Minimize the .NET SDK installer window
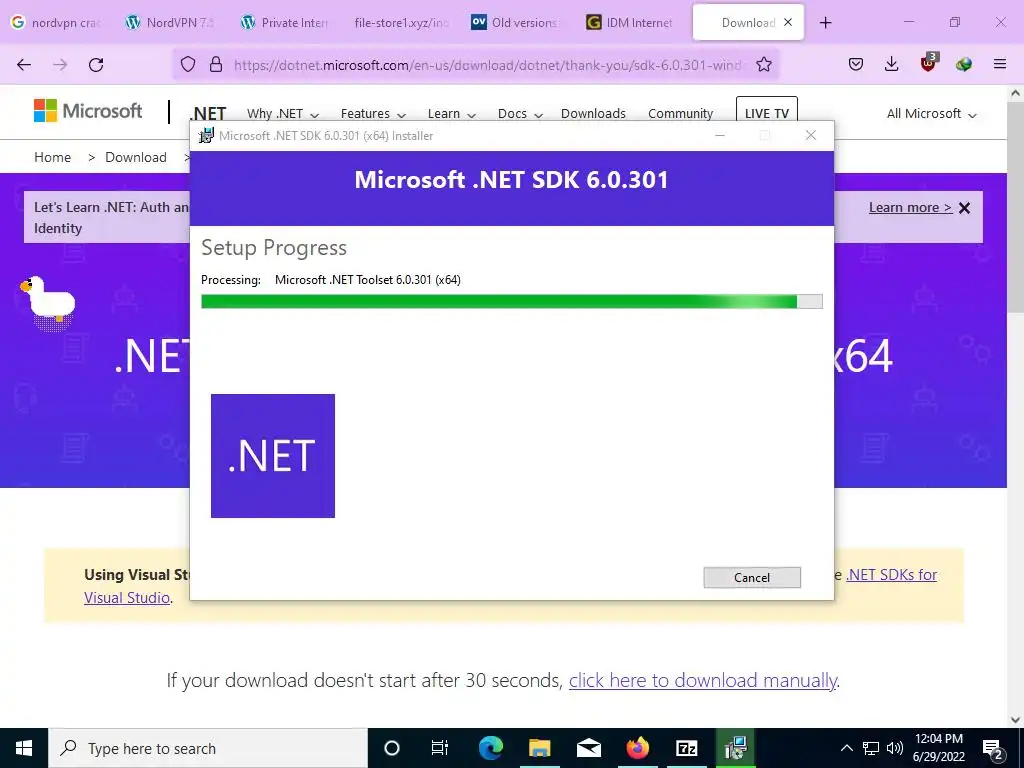 click(720, 136)
